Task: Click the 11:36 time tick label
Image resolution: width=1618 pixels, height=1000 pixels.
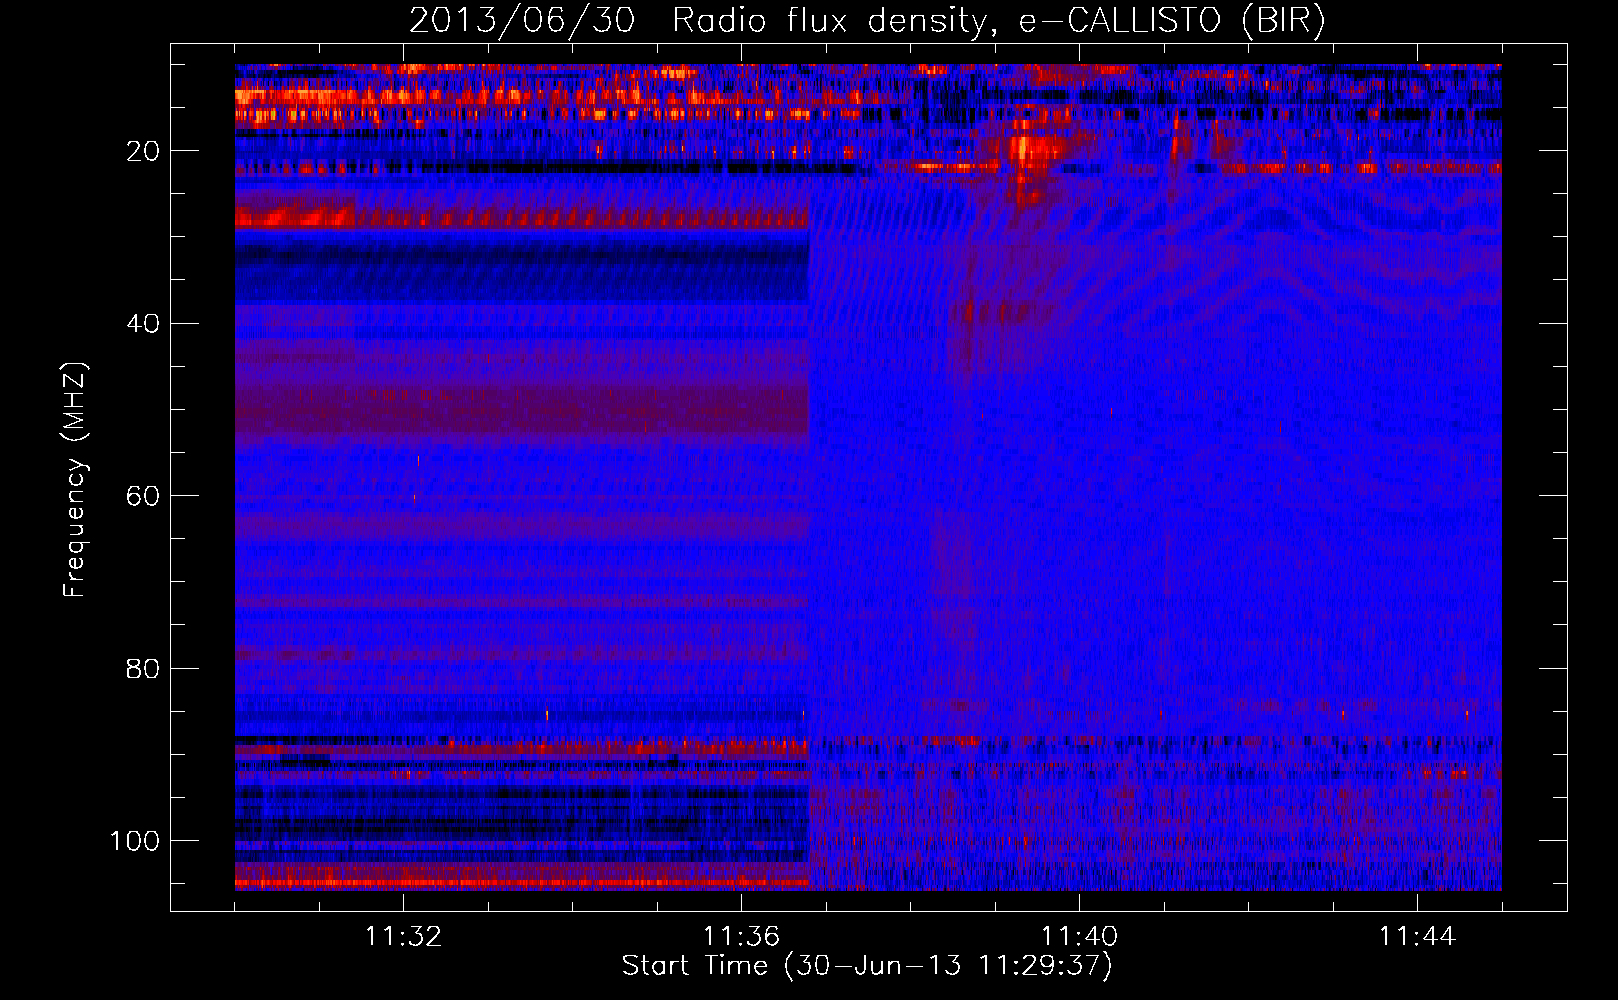Action: click(741, 937)
